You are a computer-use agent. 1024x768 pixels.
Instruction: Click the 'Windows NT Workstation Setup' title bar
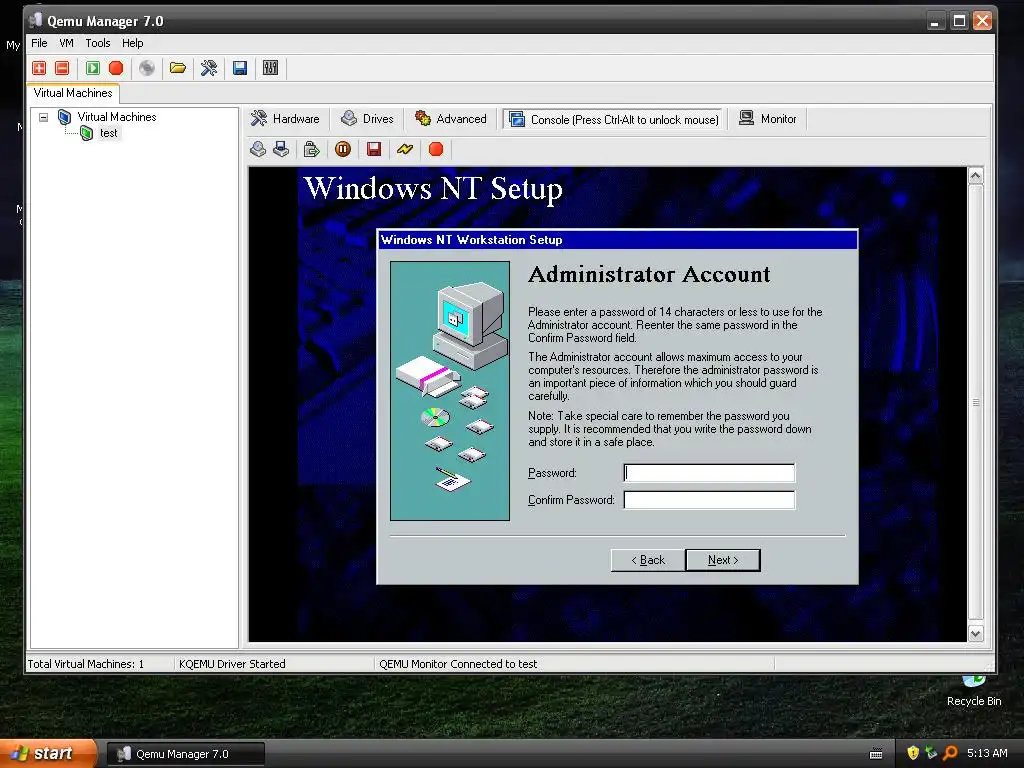coord(617,240)
